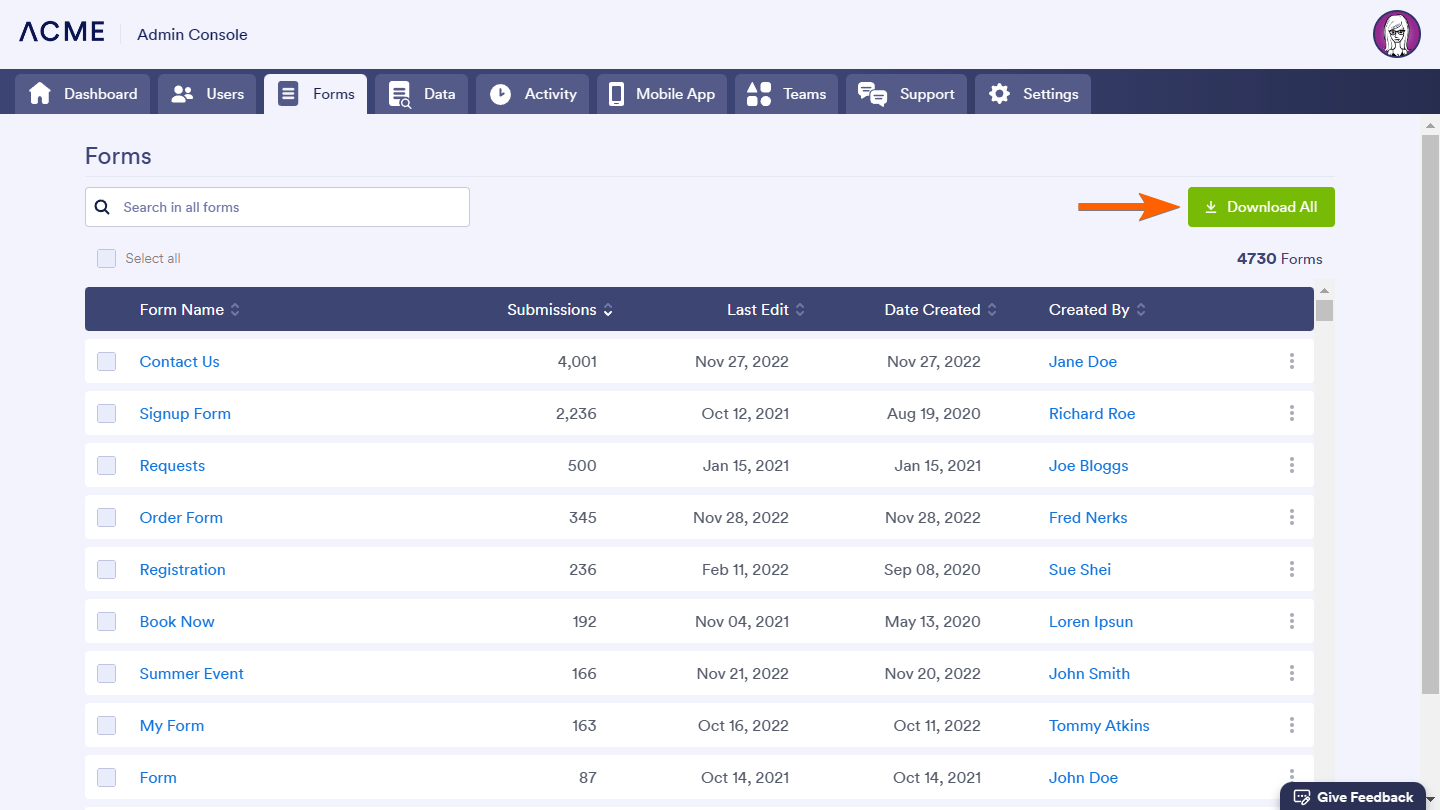Click the Teams shapes icon
This screenshot has width=1440, height=810.
(x=759, y=94)
